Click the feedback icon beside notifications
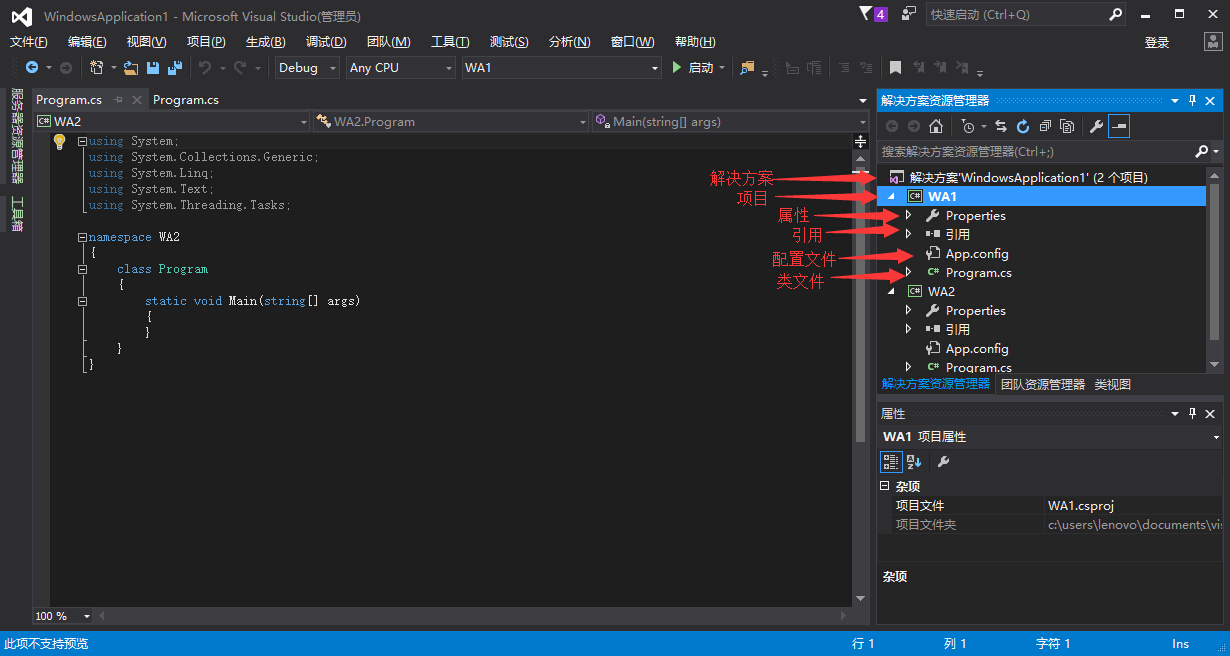The width and height of the screenshot is (1230, 656). click(909, 14)
